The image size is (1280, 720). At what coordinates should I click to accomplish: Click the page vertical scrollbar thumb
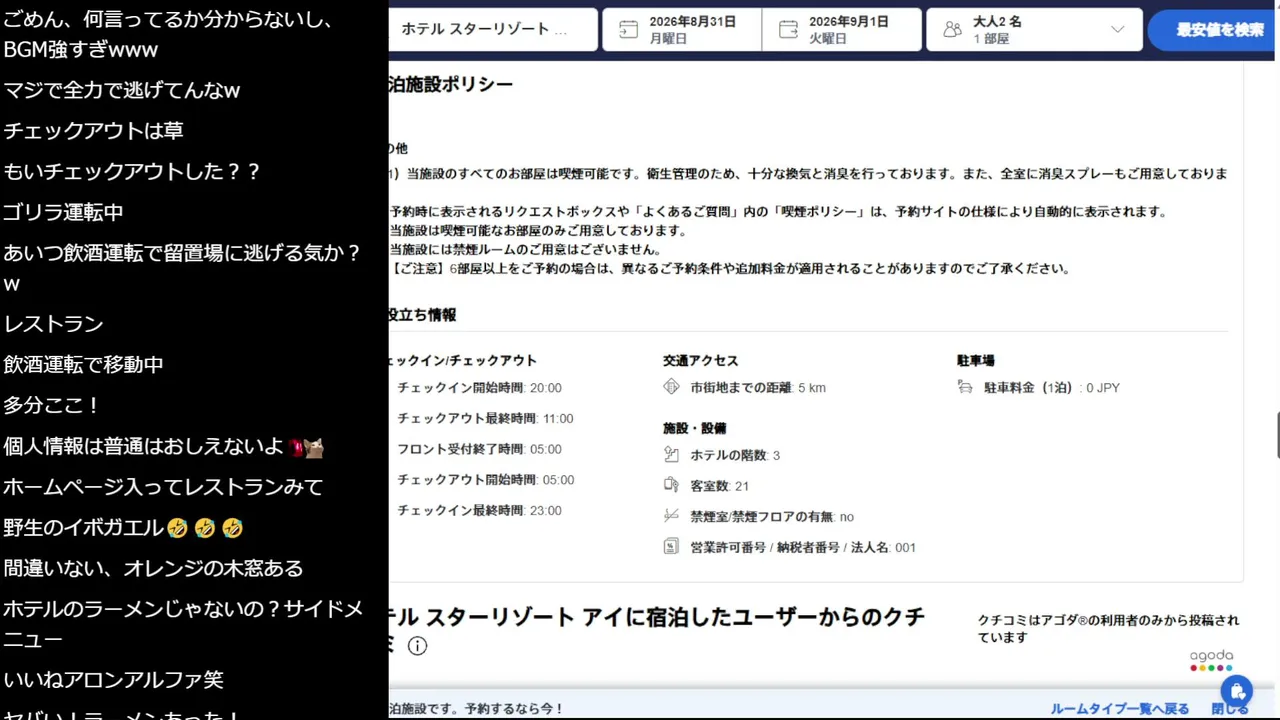point(1277,434)
